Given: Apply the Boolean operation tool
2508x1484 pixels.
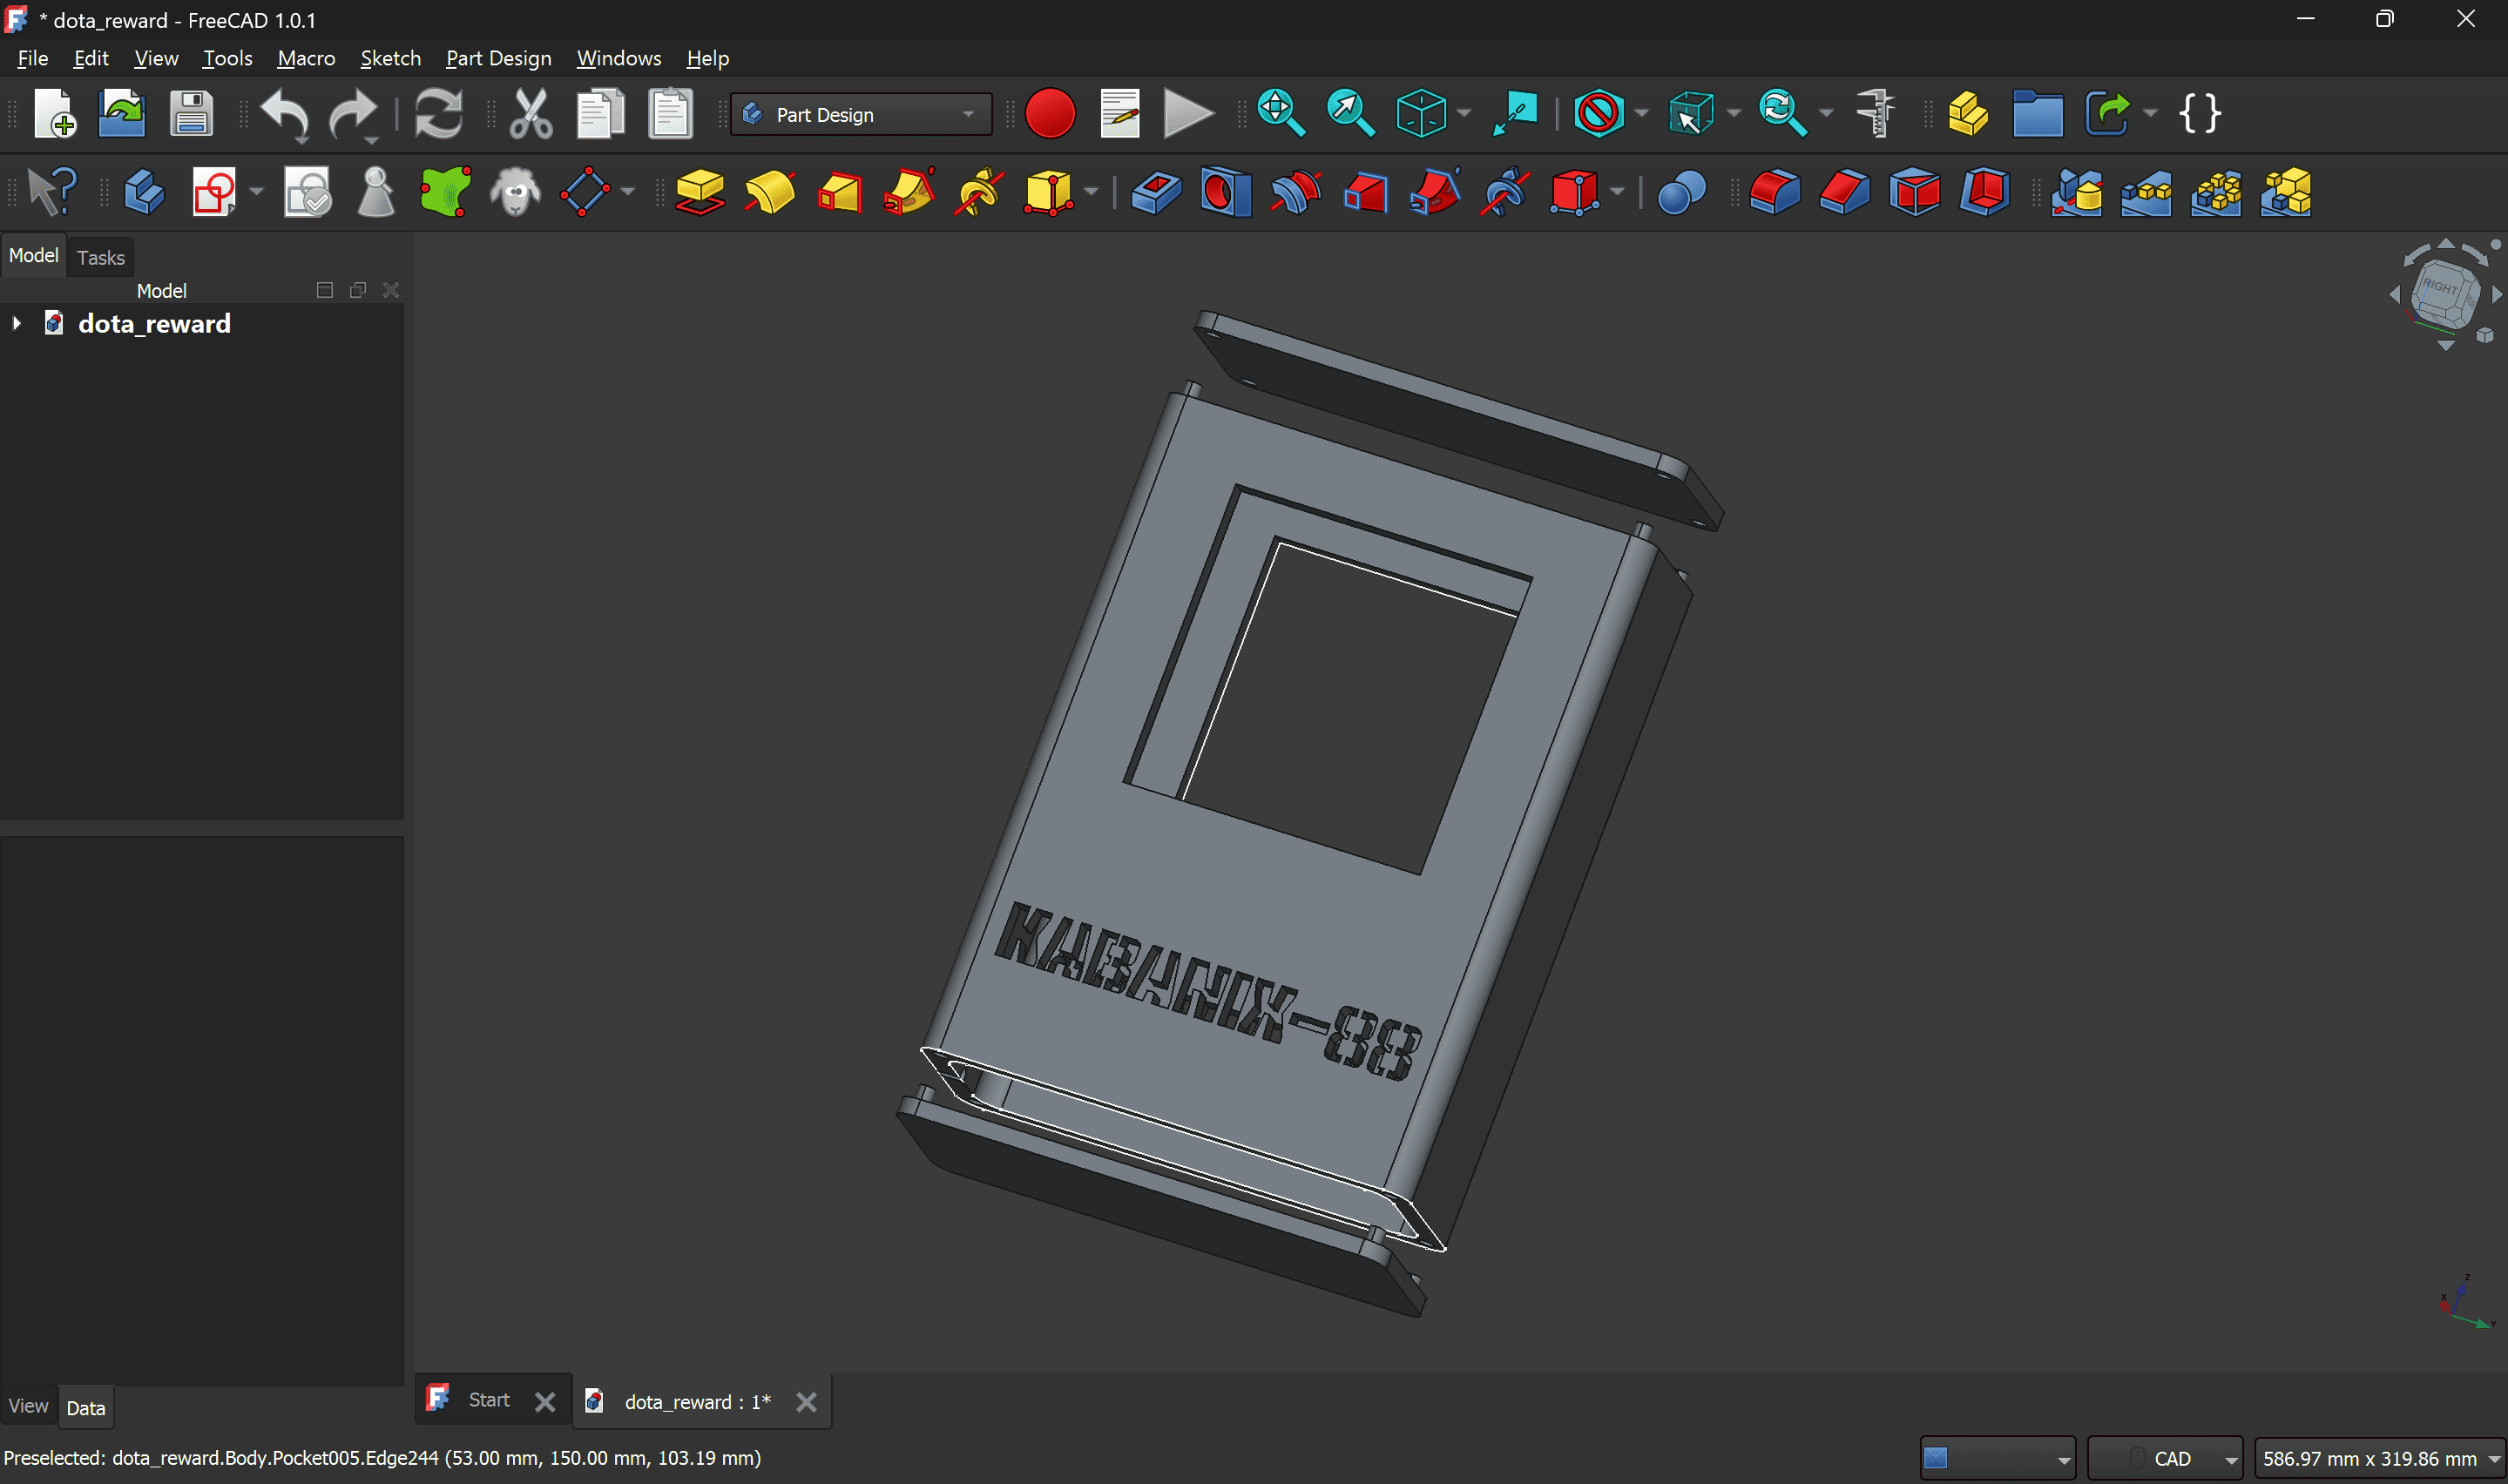Looking at the screenshot, I should (x=1682, y=192).
